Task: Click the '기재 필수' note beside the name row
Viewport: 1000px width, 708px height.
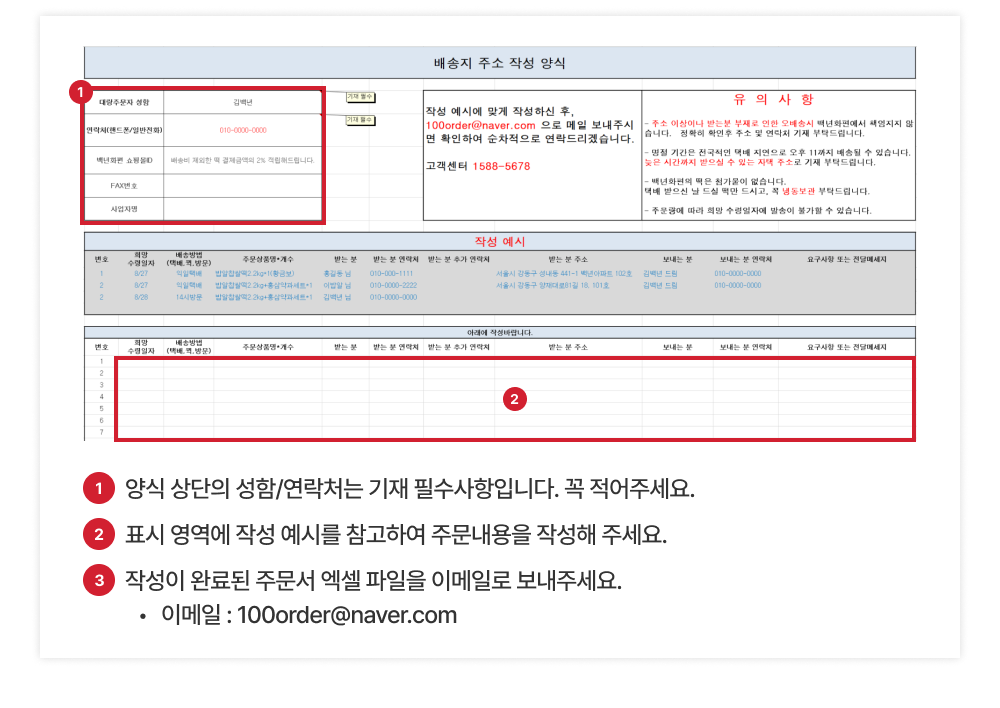Action: pyautogui.click(x=360, y=97)
